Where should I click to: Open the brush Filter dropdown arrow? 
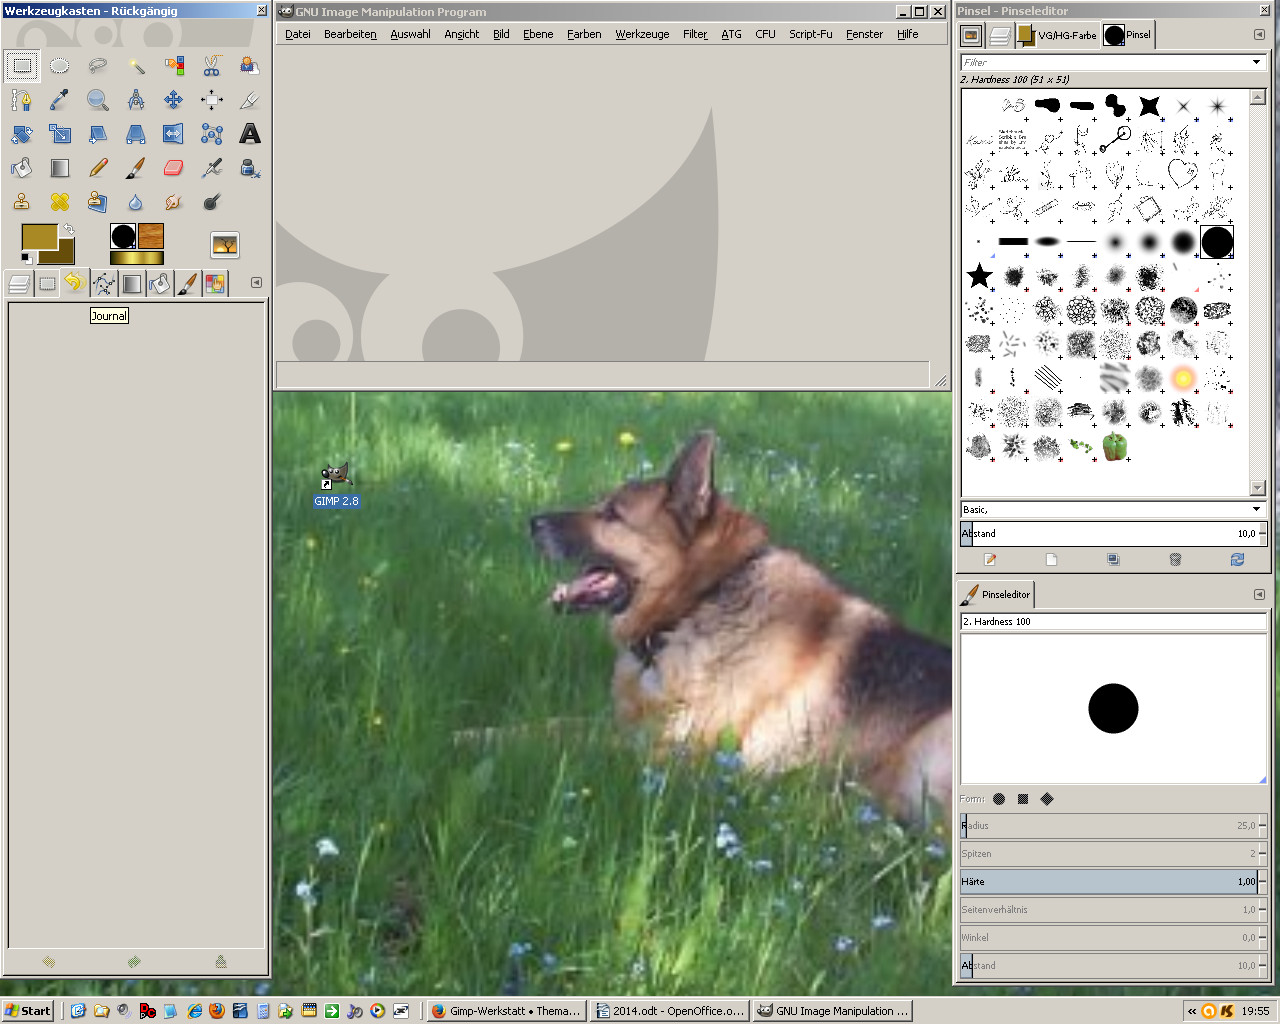pyautogui.click(x=1256, y=62)
